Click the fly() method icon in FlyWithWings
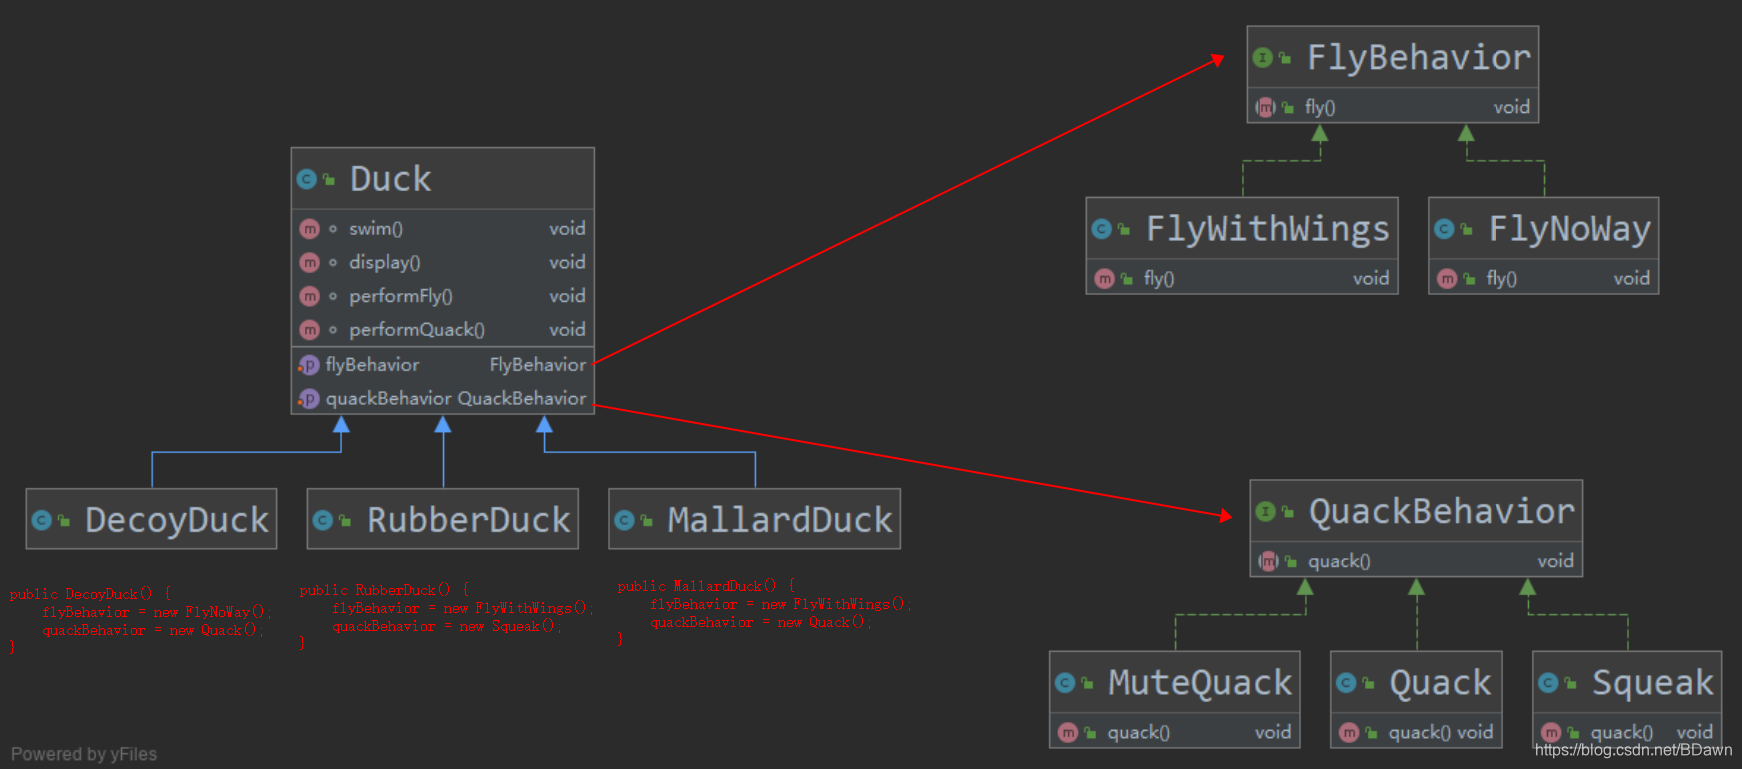1742x769 pixels. click(x=1104, y=279)
